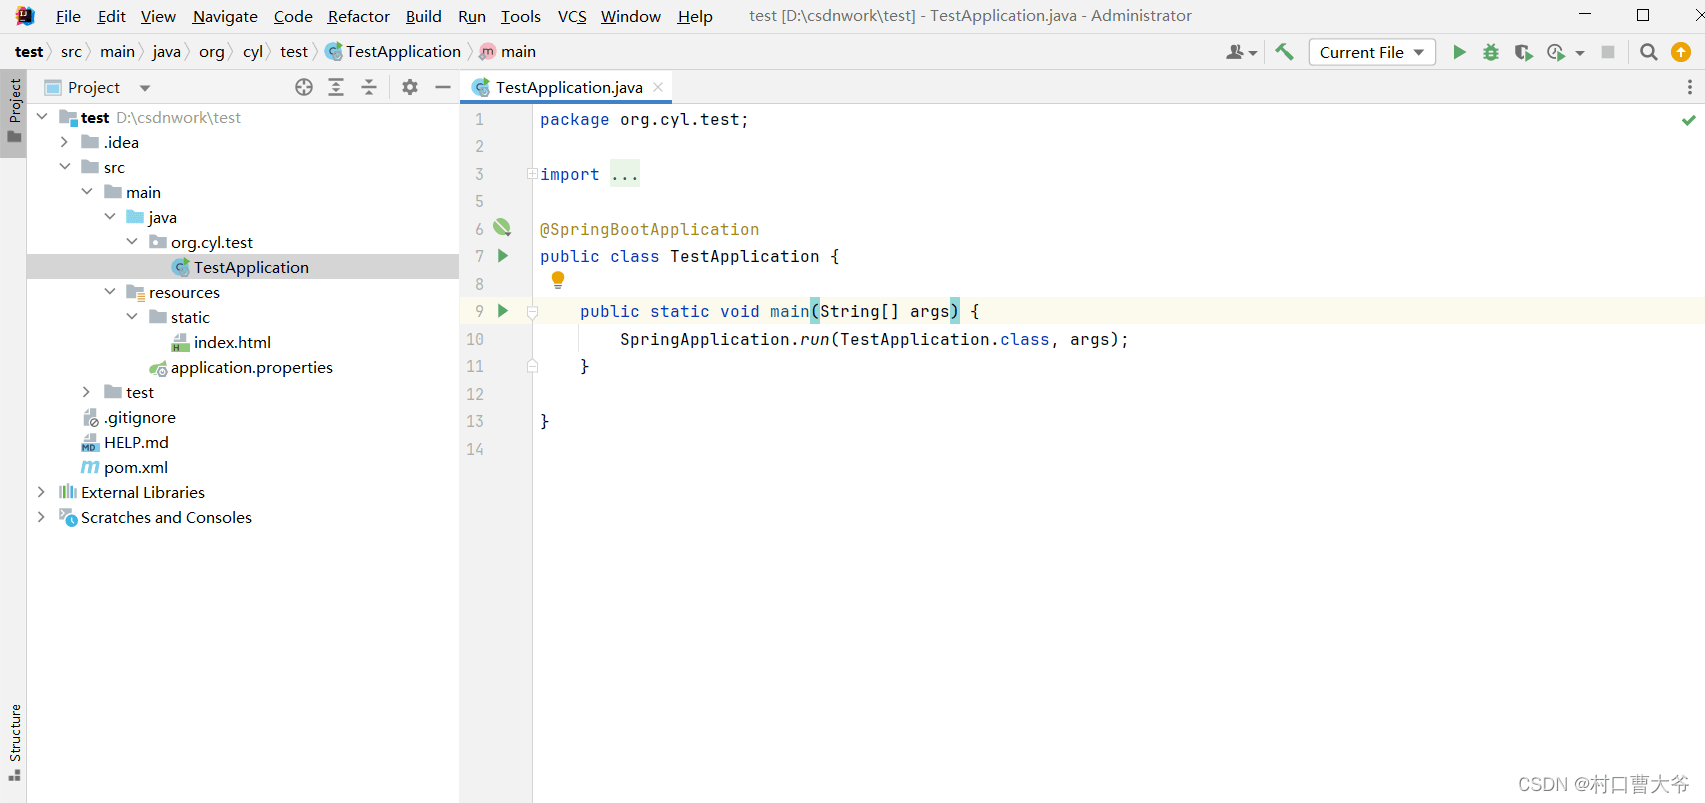The image size is (1705, 803).
Task: Select org.cyl.test package
Action: point(211,242)
